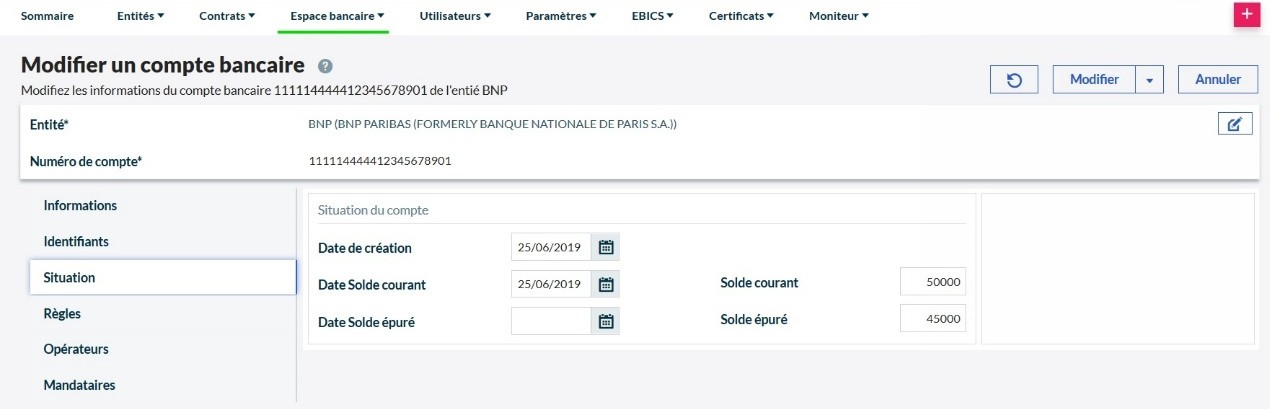Image resolution: width=1270 pixels, height=409 pixels.
Task: Go to the Sommaire menu item
Action: click(47, 16)
